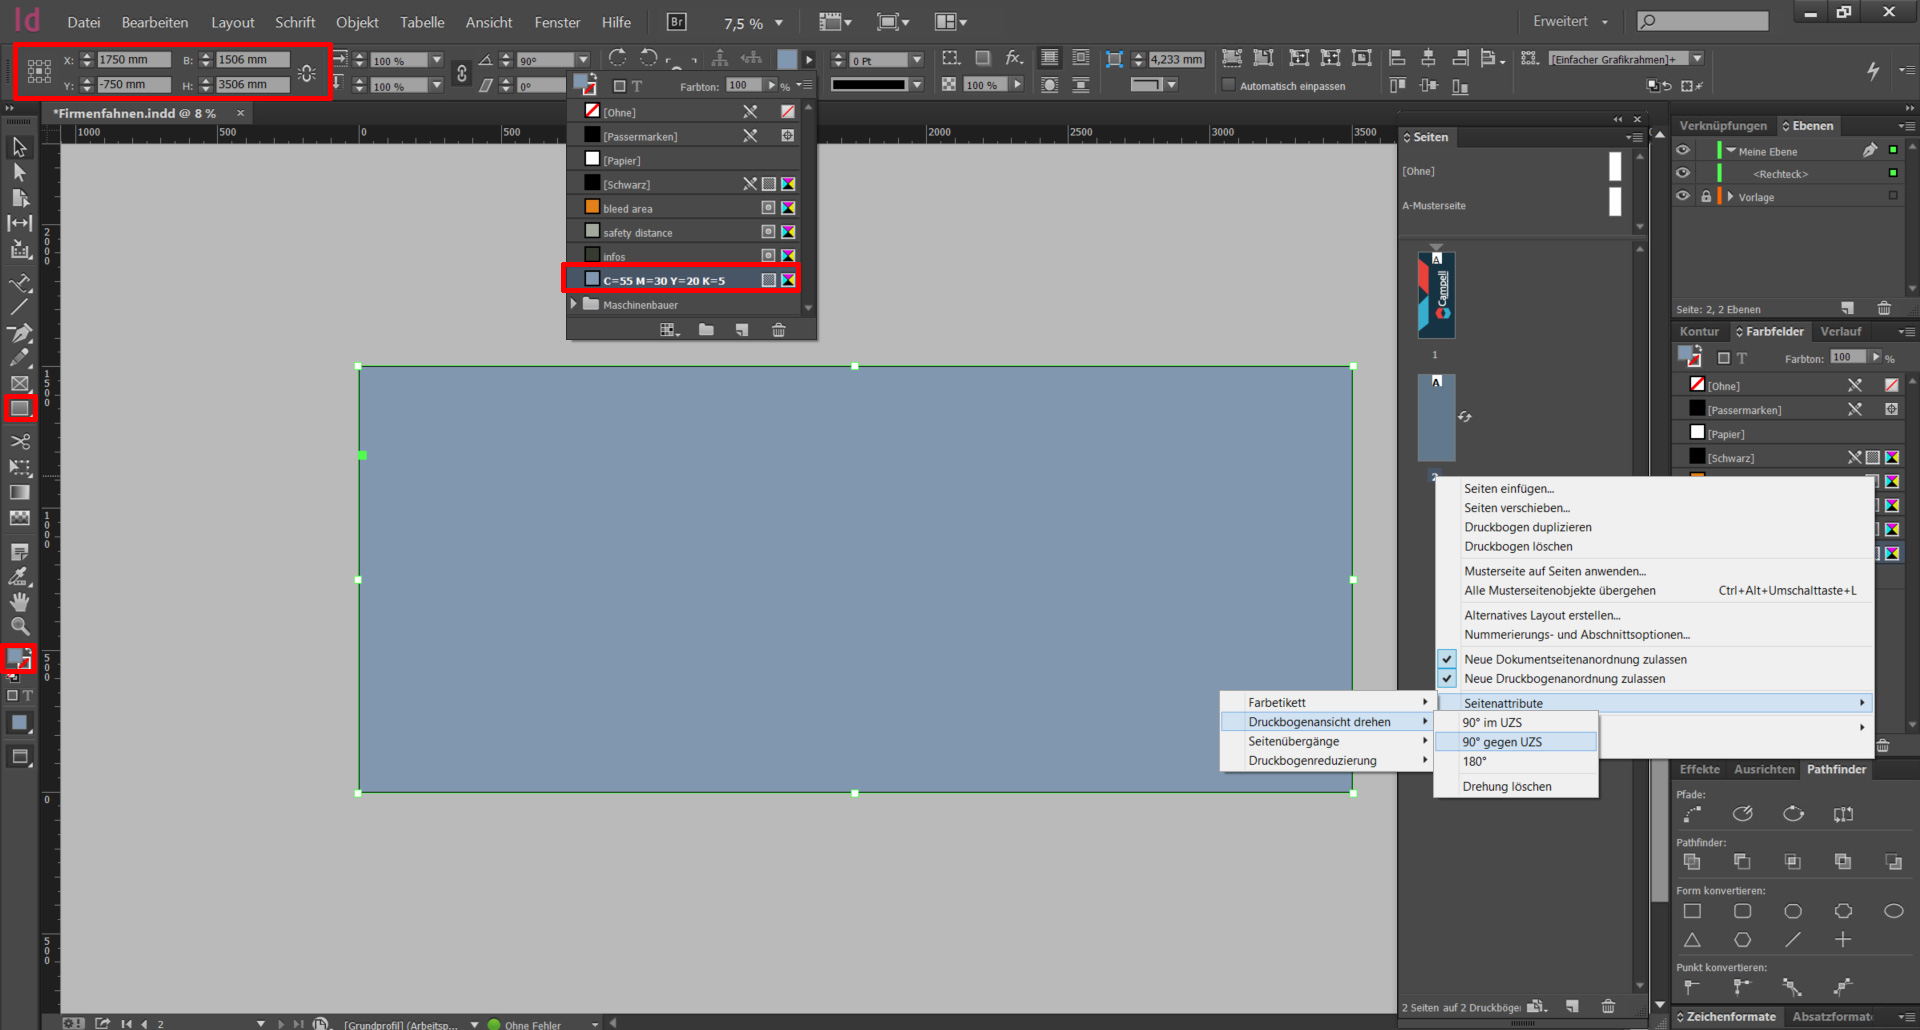Open the zoom level dropdown
The image size is (1920, 1030).
pyautogui.click(x=779, y=23)
